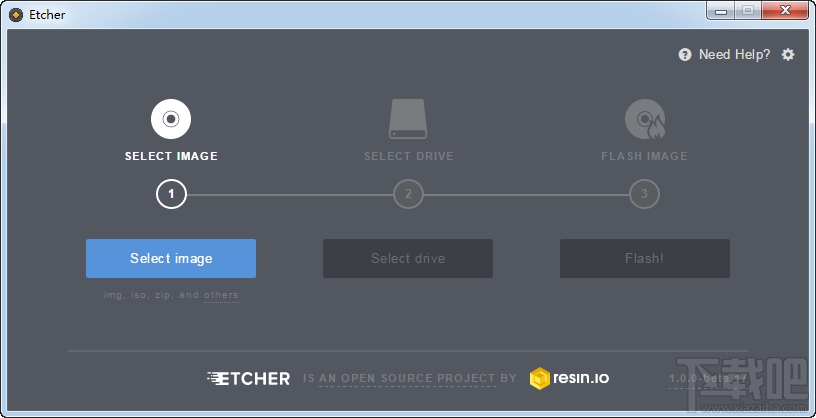Viewport: 816px width, 418px height.
Task: Click the resin.io cube logo
Action: coord(540,378)
